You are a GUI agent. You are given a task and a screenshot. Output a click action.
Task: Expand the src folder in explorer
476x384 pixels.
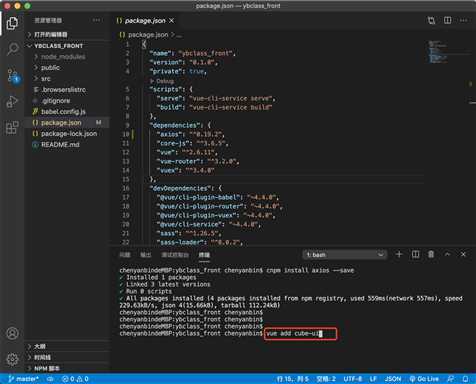46,79
